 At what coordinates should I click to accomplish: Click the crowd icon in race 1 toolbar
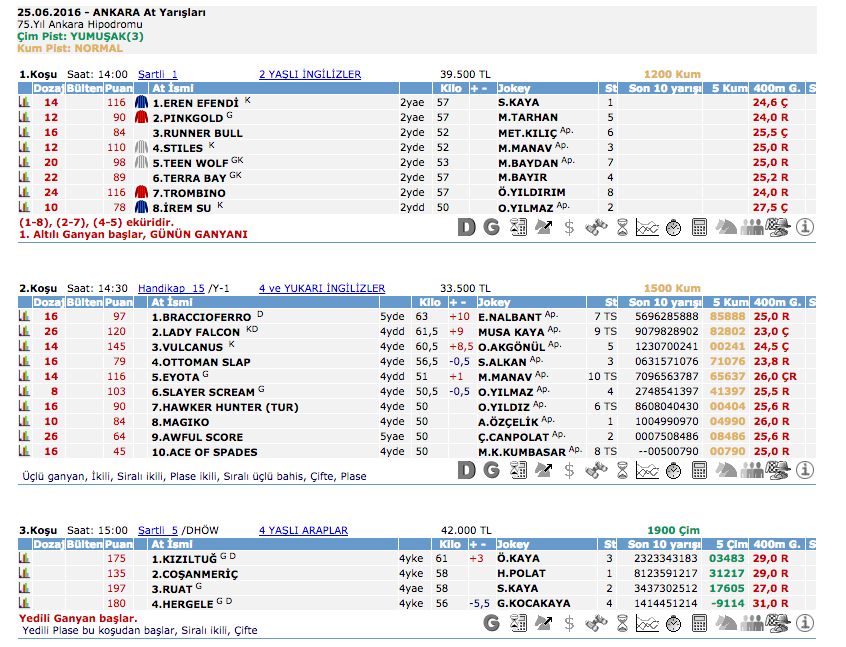752,227
